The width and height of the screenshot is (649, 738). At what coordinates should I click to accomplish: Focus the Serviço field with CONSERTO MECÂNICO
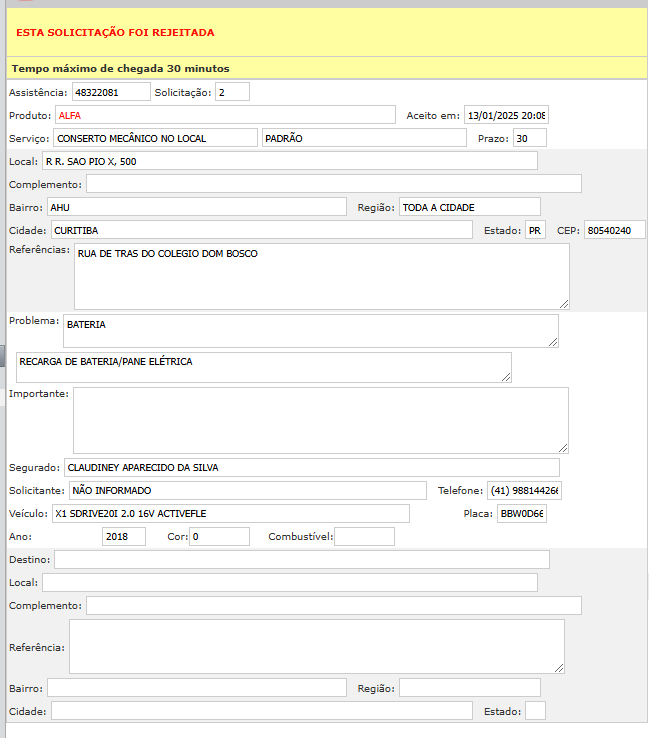click(x=154, y=138)
